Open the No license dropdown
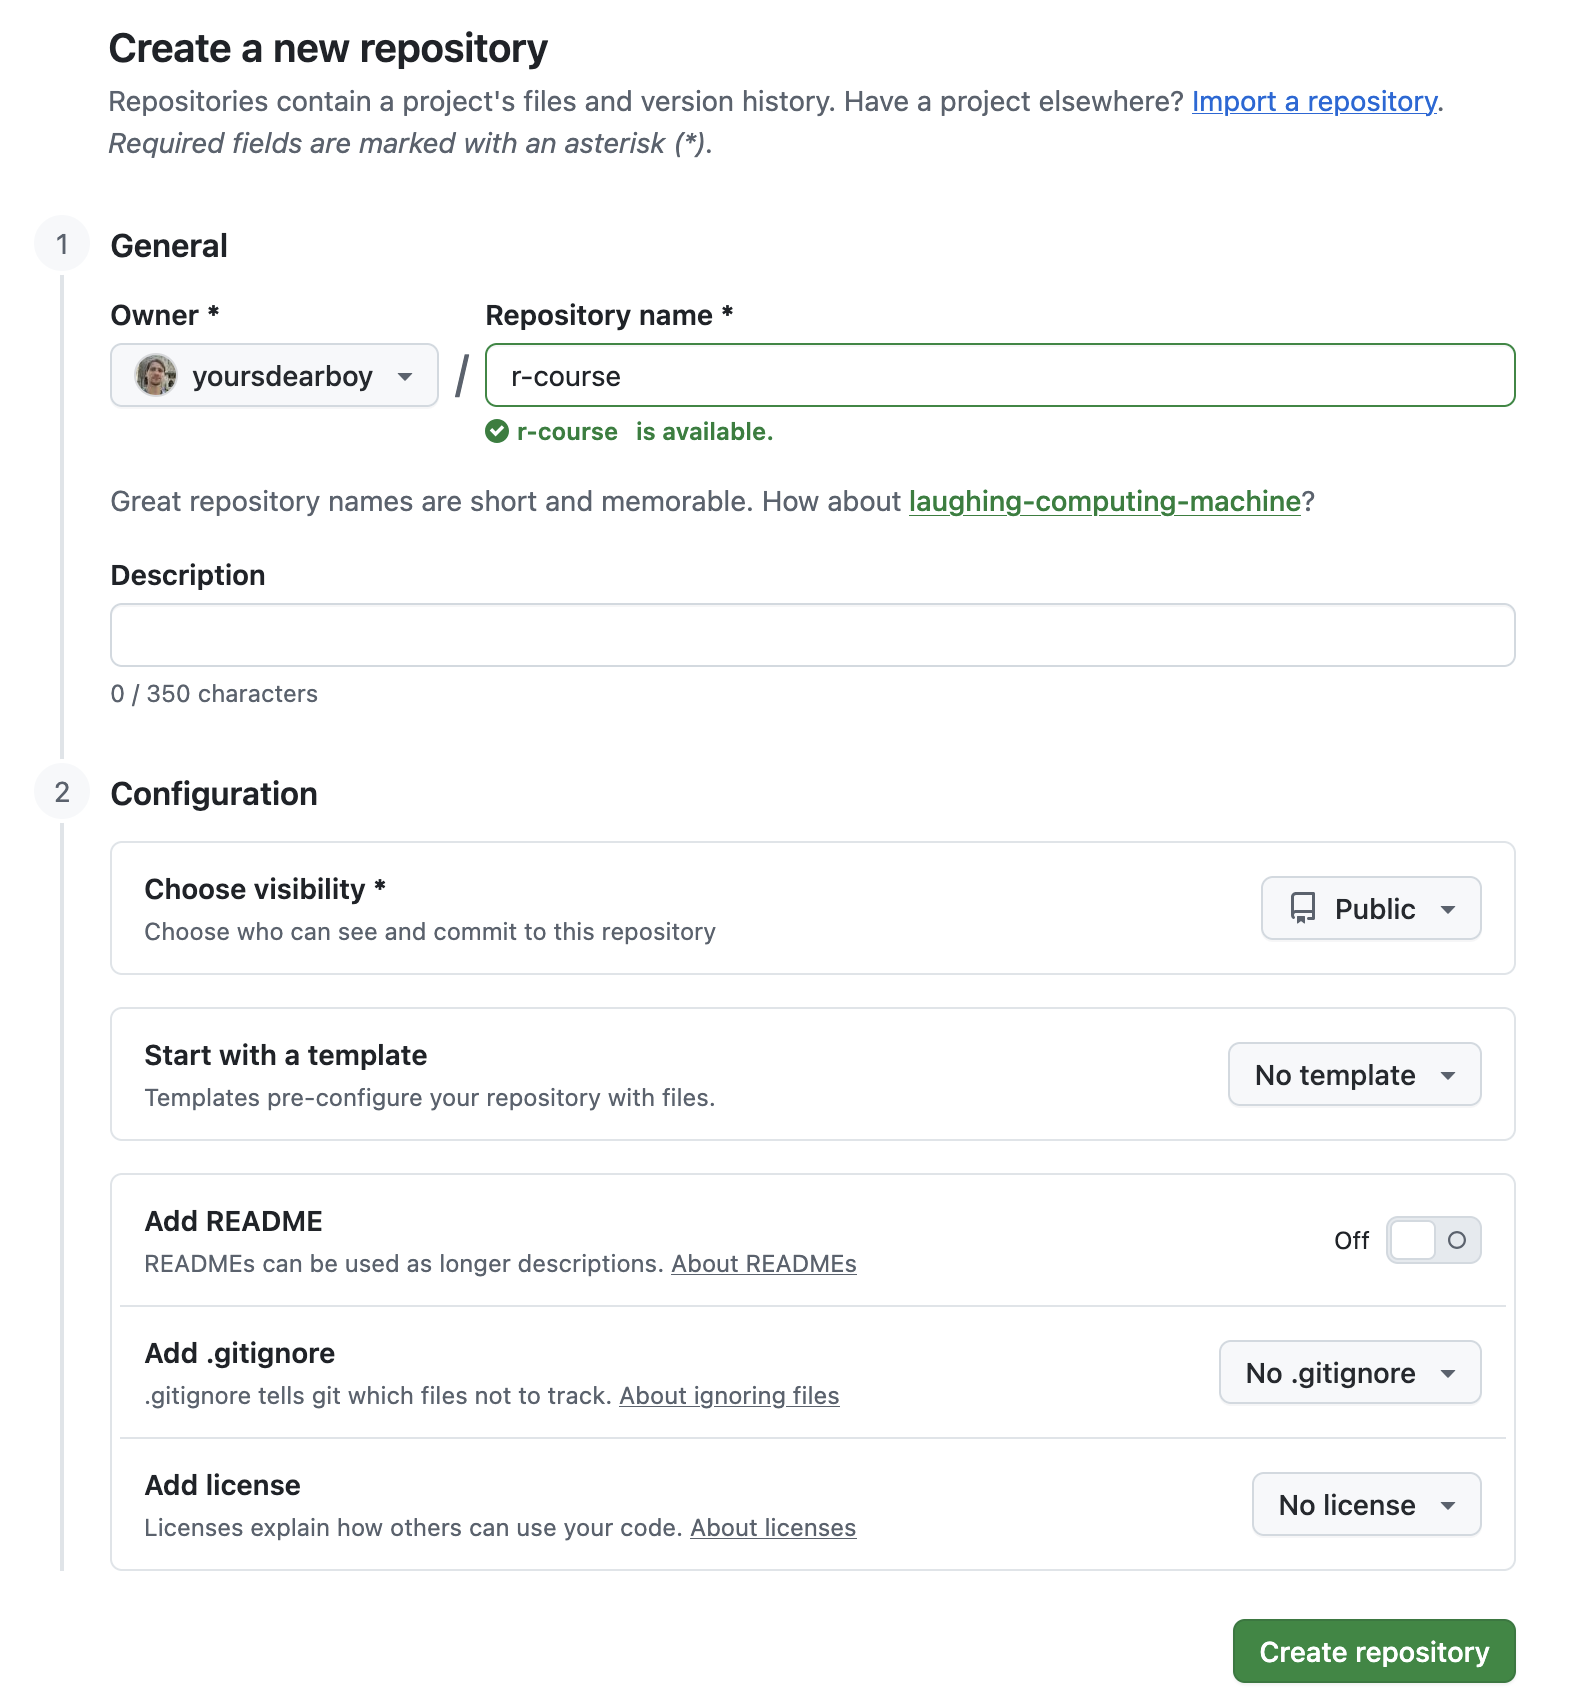Image resolution: width=1569 pixels, height=1706 pixels. click(1367, 1504)
